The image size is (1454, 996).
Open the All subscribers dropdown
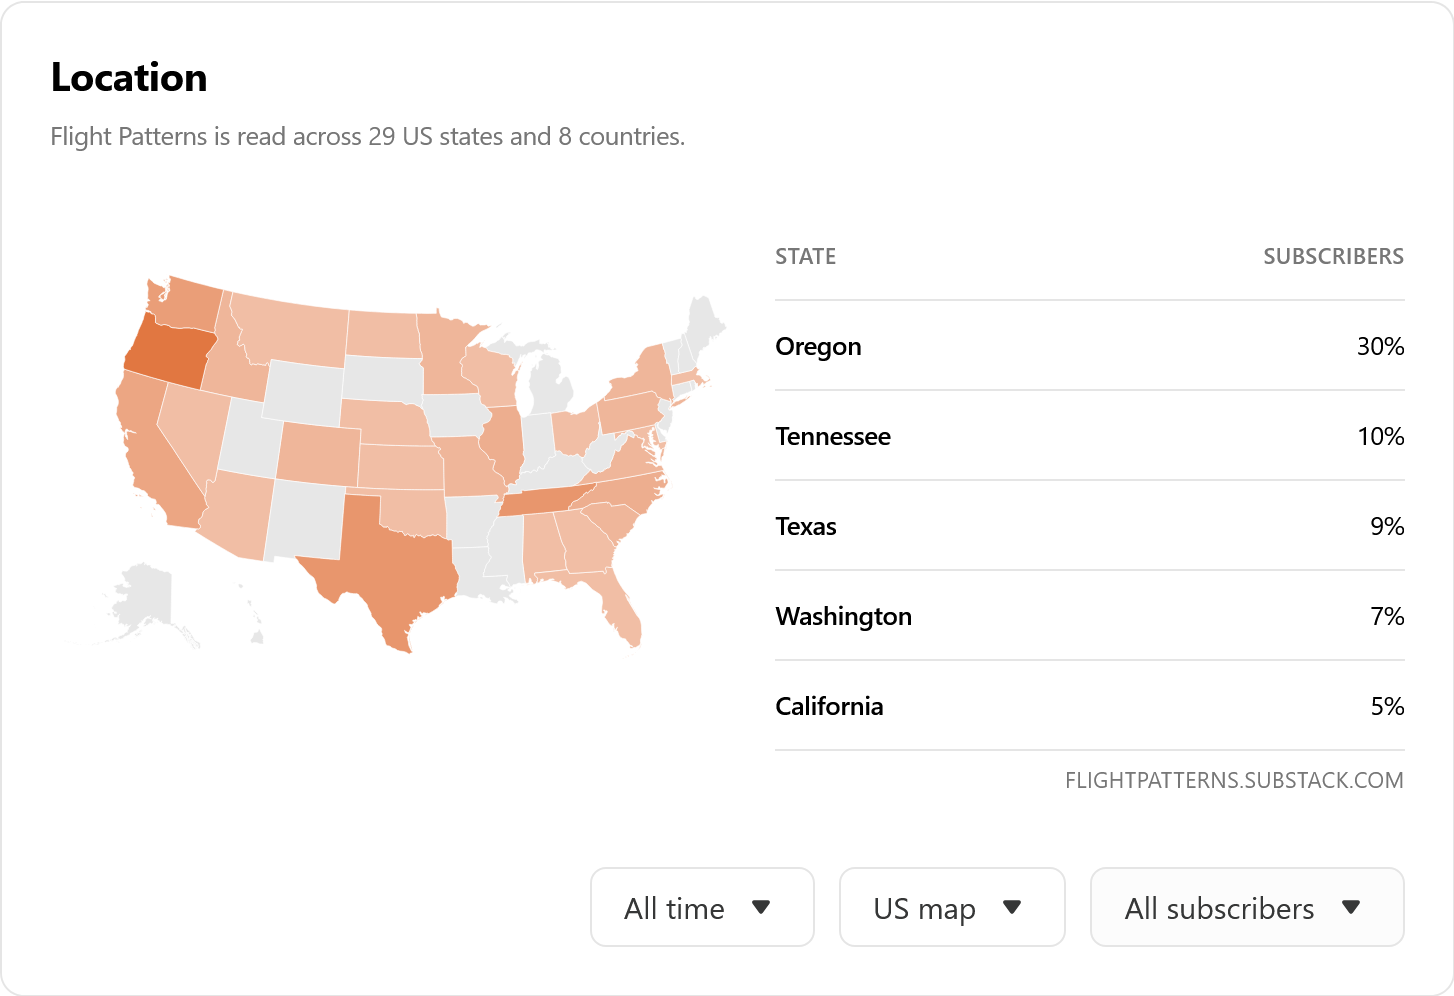[1247, 907]
